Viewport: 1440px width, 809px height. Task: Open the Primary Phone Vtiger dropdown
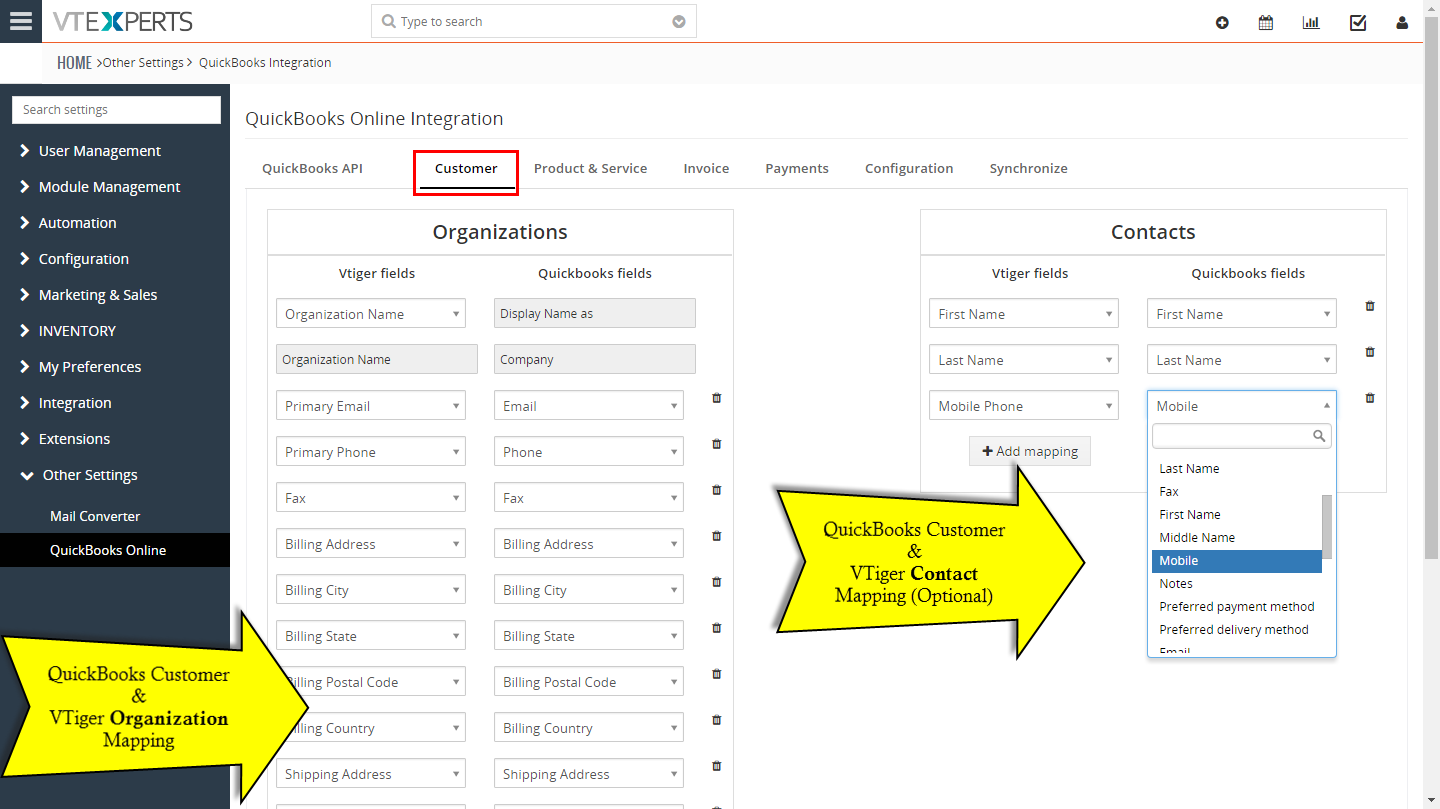pos(371,451)
